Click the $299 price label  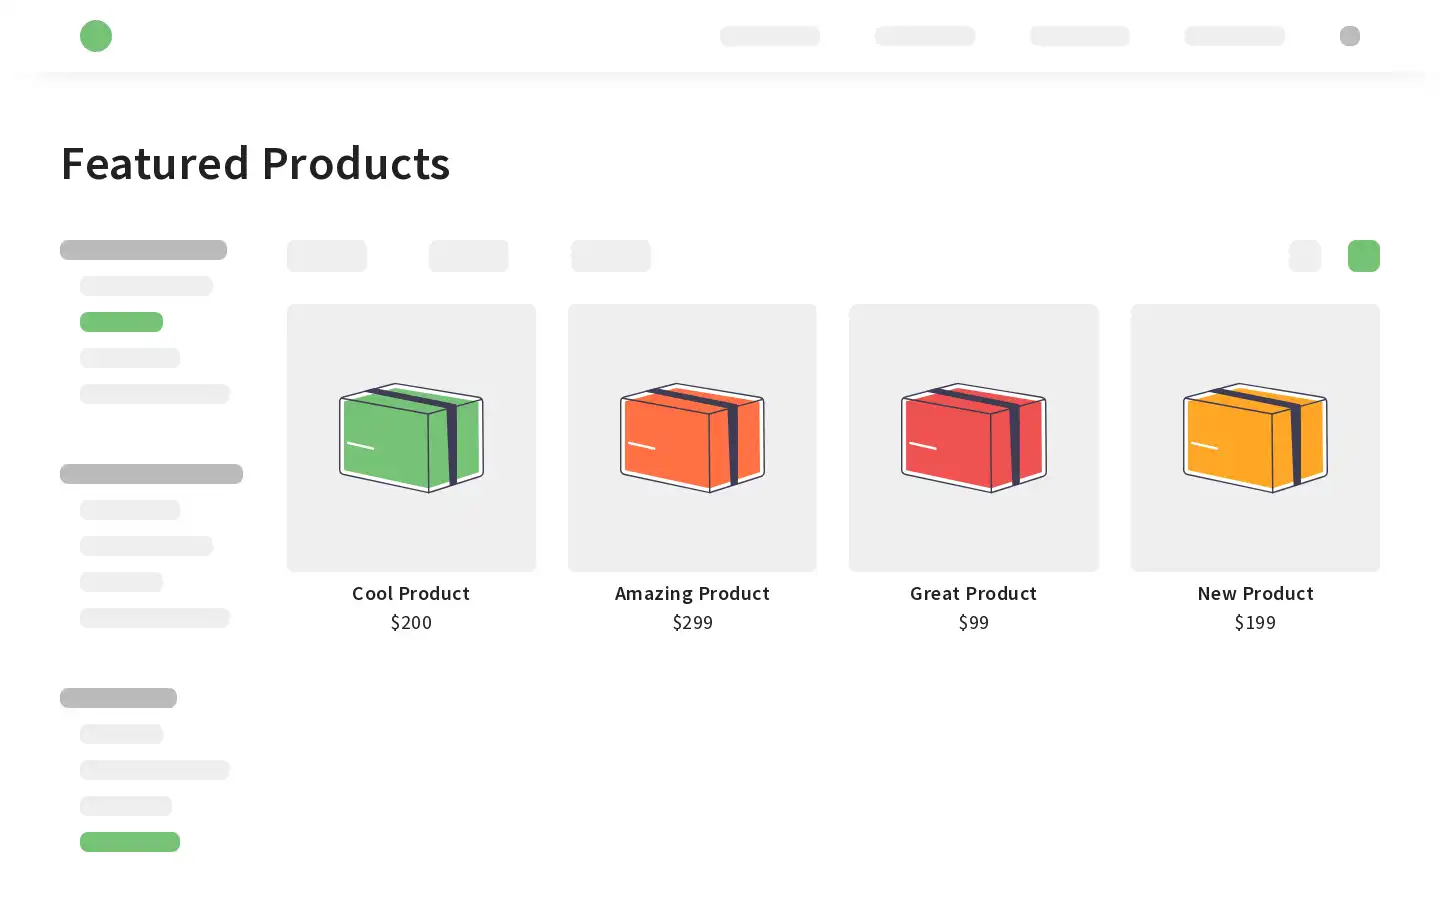click(692, 622)
